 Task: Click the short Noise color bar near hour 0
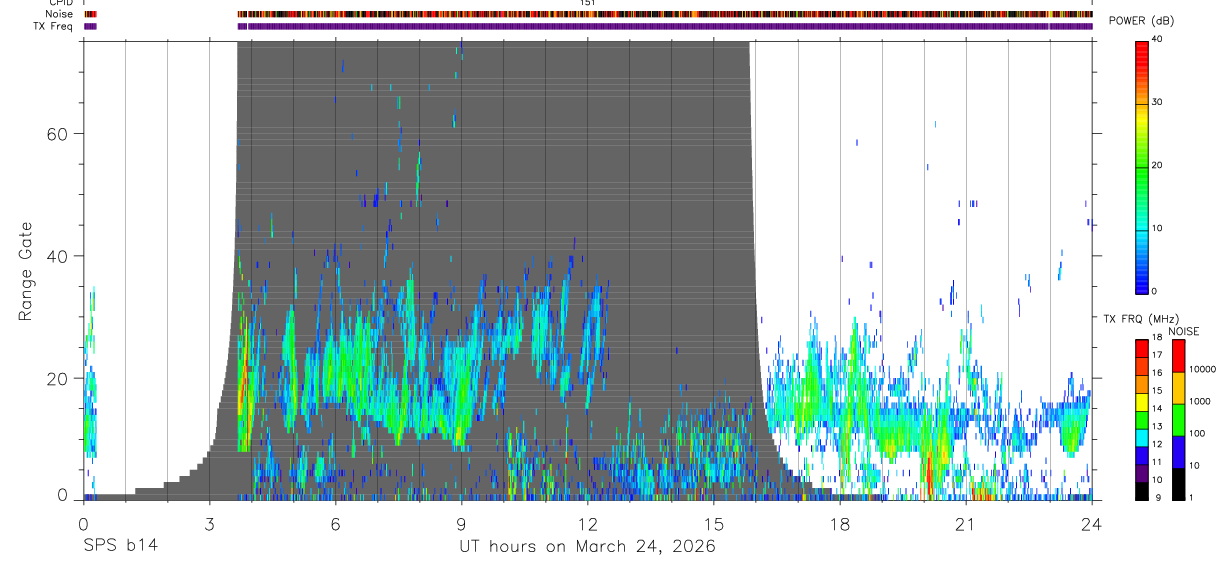[90, 14]
